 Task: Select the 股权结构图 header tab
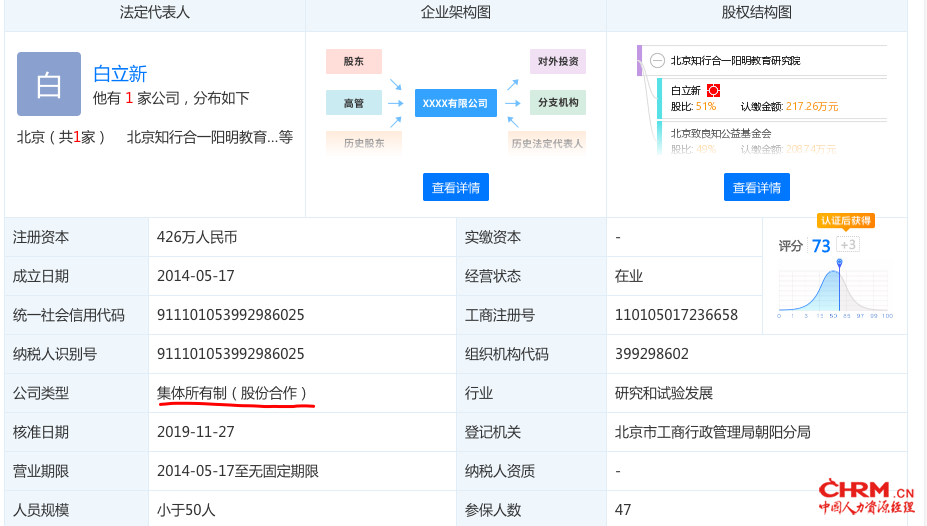tap(757, 12)
